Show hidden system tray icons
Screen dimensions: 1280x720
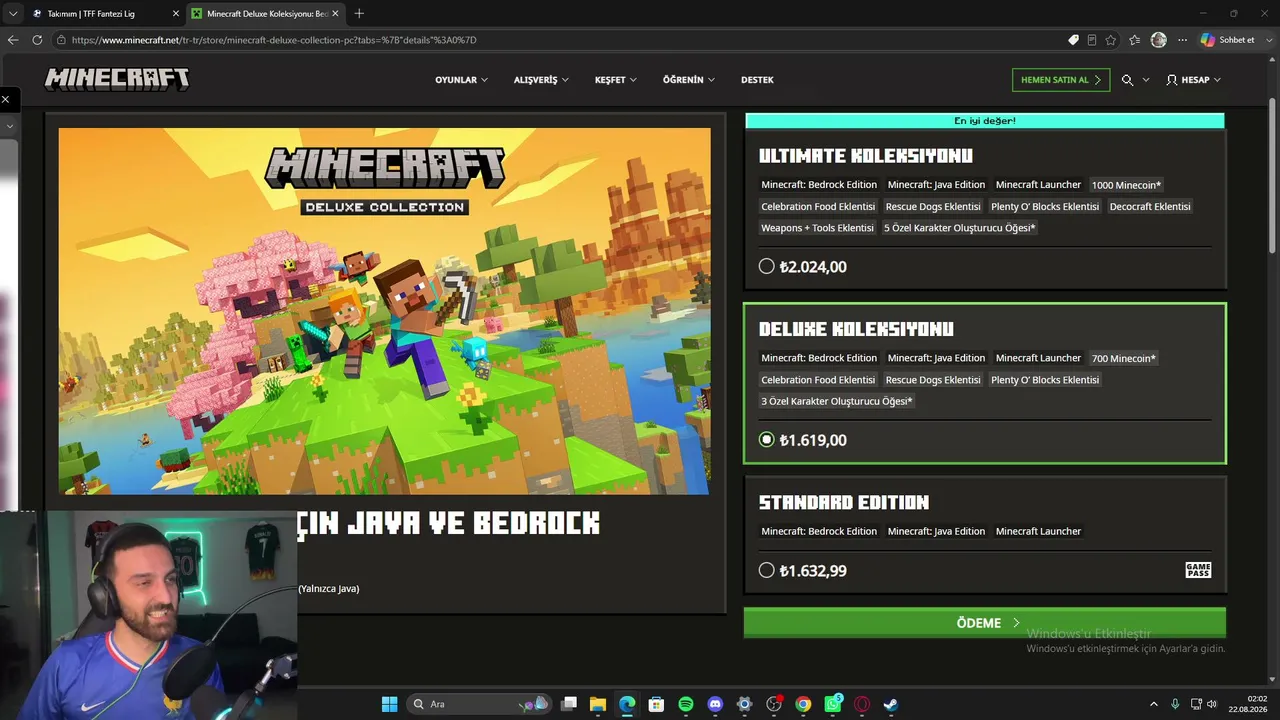tap(1153, 704)
